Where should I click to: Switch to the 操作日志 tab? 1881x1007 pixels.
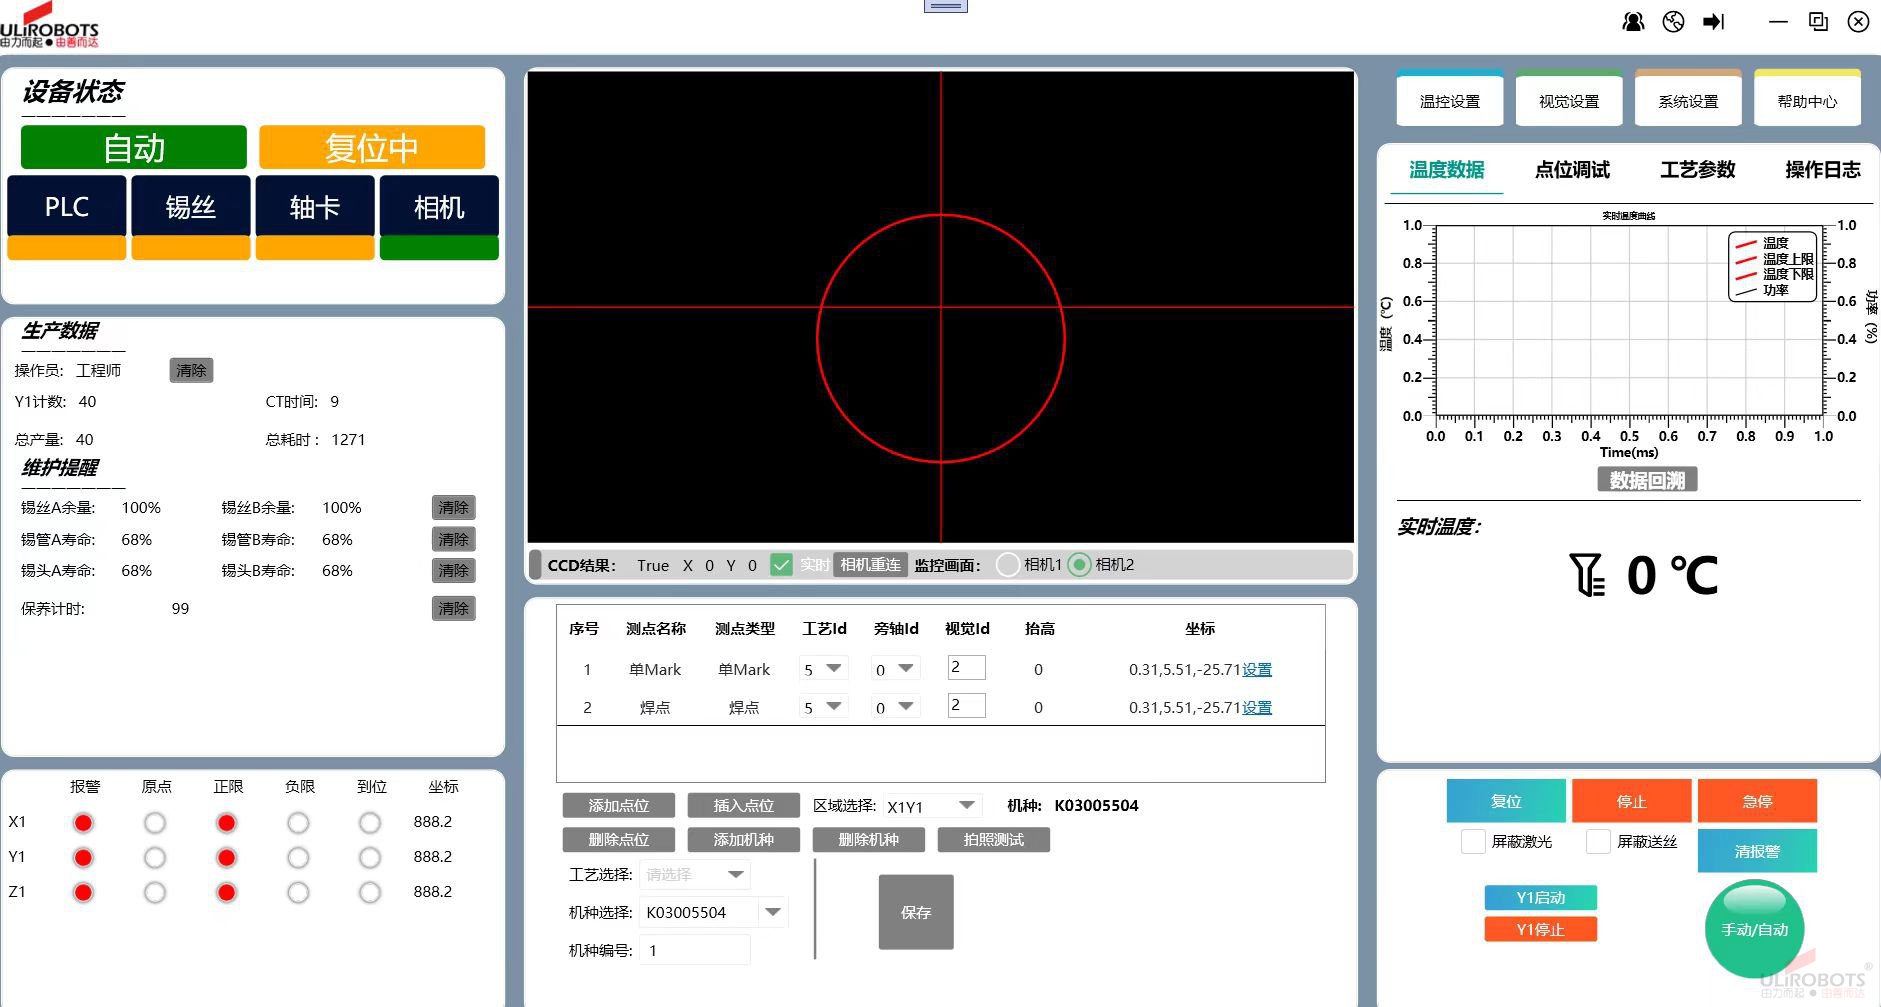point(1822,170)
